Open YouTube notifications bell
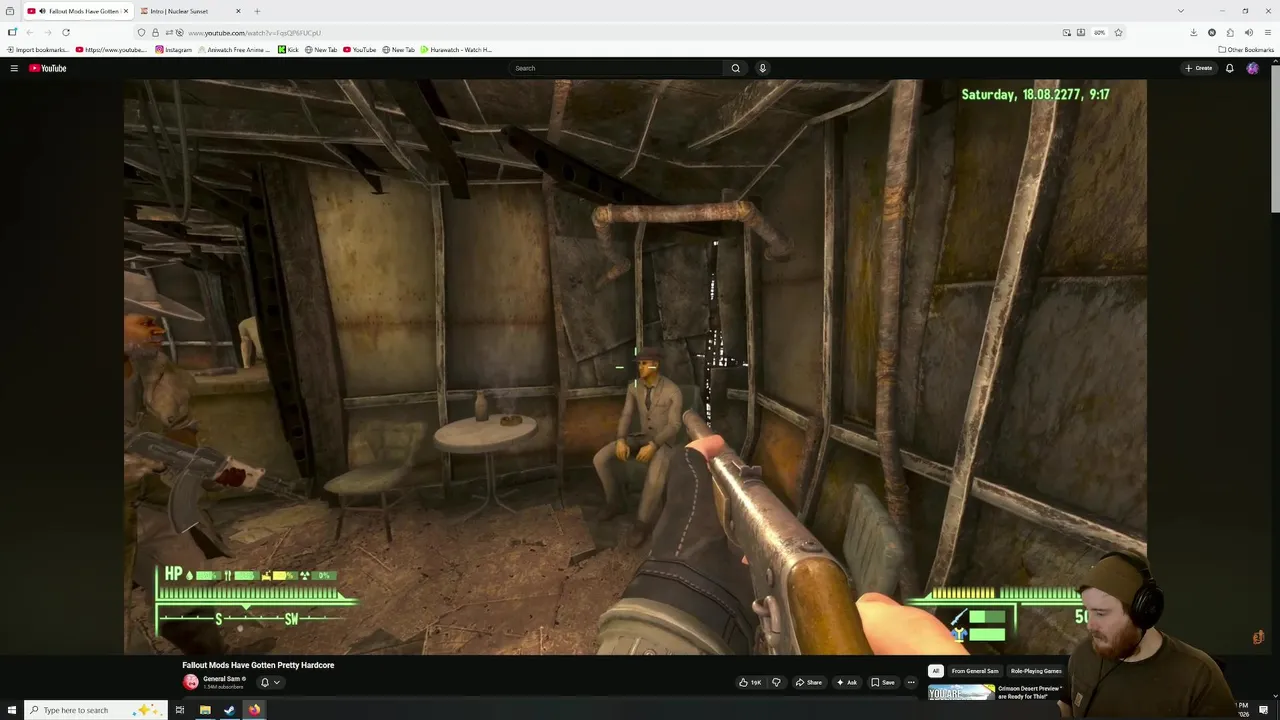This screenshot has height=720, width=1280. [x=1230, y=68]
